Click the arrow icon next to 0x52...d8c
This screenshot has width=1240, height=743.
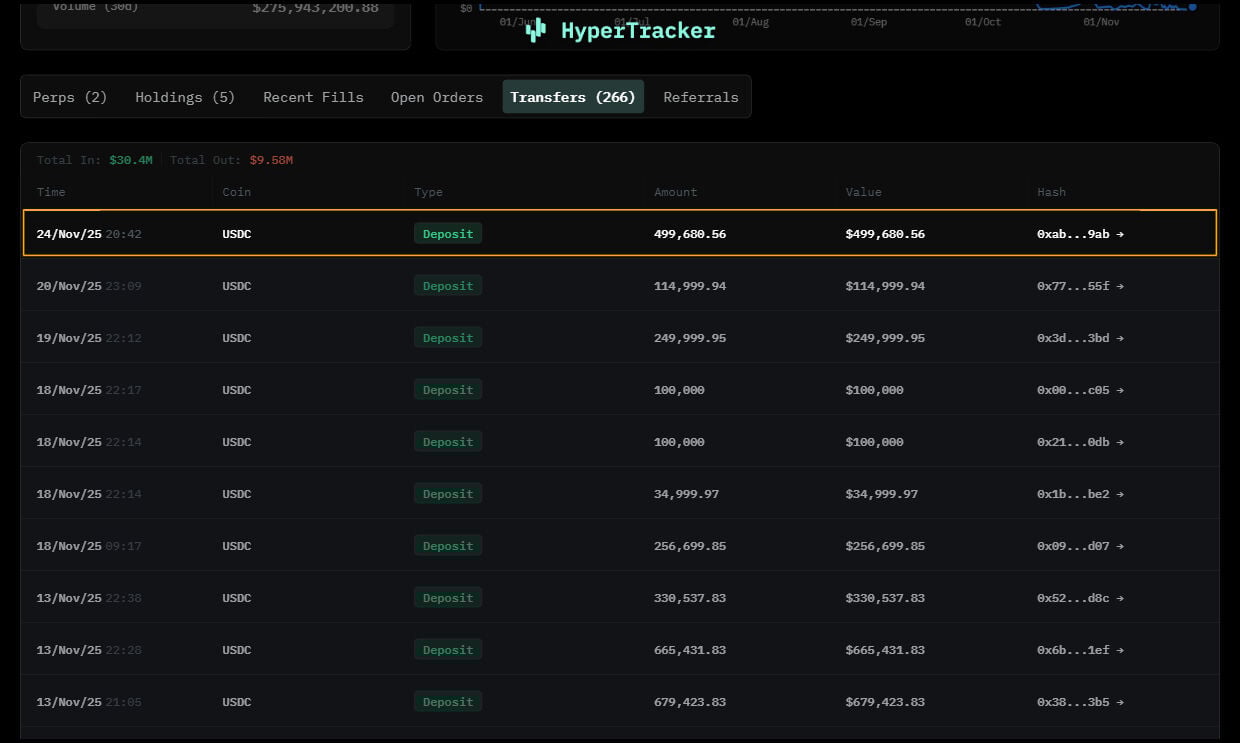(x=1120, y=597)
